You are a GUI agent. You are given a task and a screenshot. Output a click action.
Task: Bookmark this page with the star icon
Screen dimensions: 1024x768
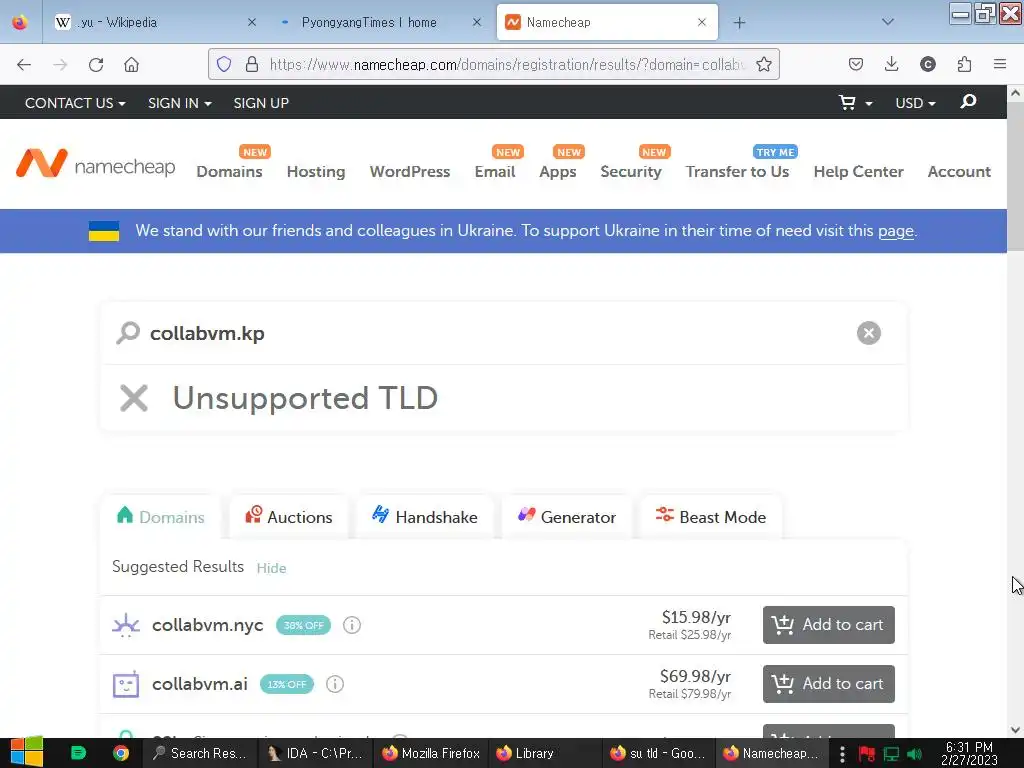pos(763,65)
